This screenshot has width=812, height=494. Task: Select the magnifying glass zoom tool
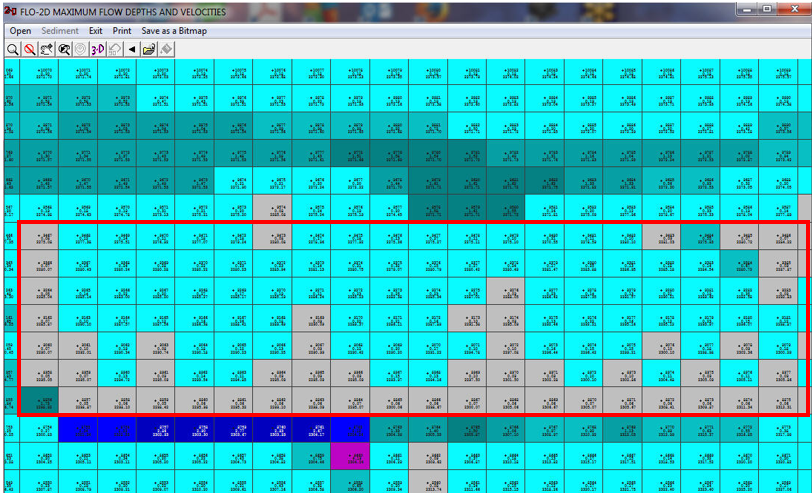click(x=13, y=49)
